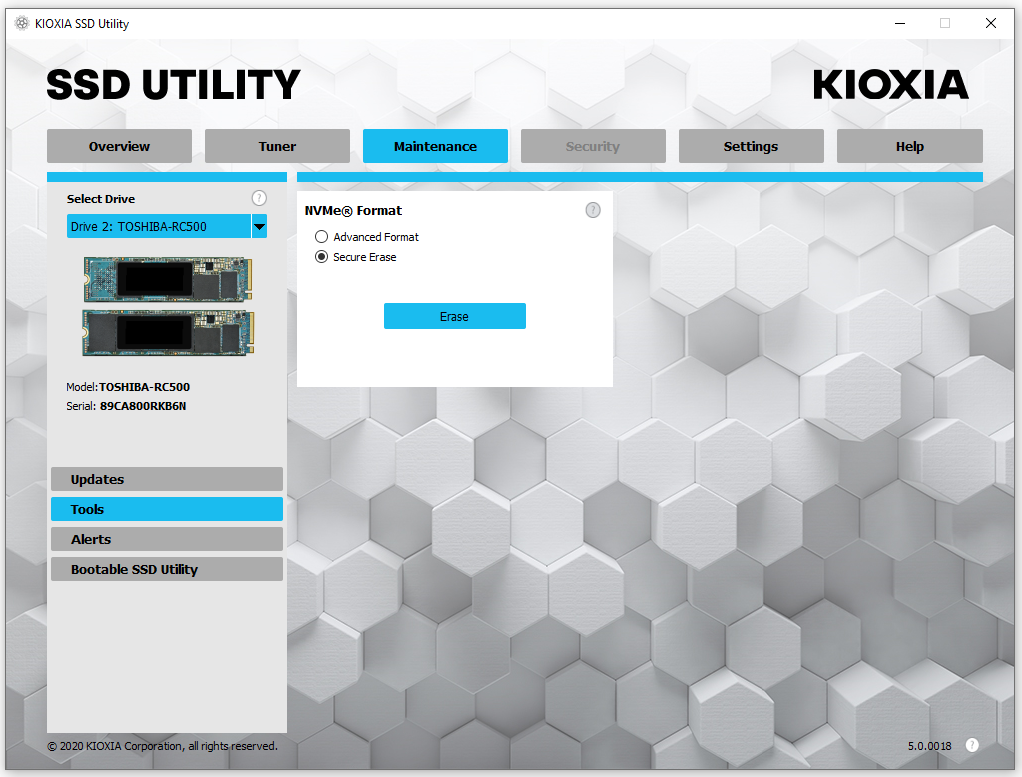Click the Model:TOSHIBA-RC500 text
Viewport: 1022px width, 777px height.
[x=128, y=387]
